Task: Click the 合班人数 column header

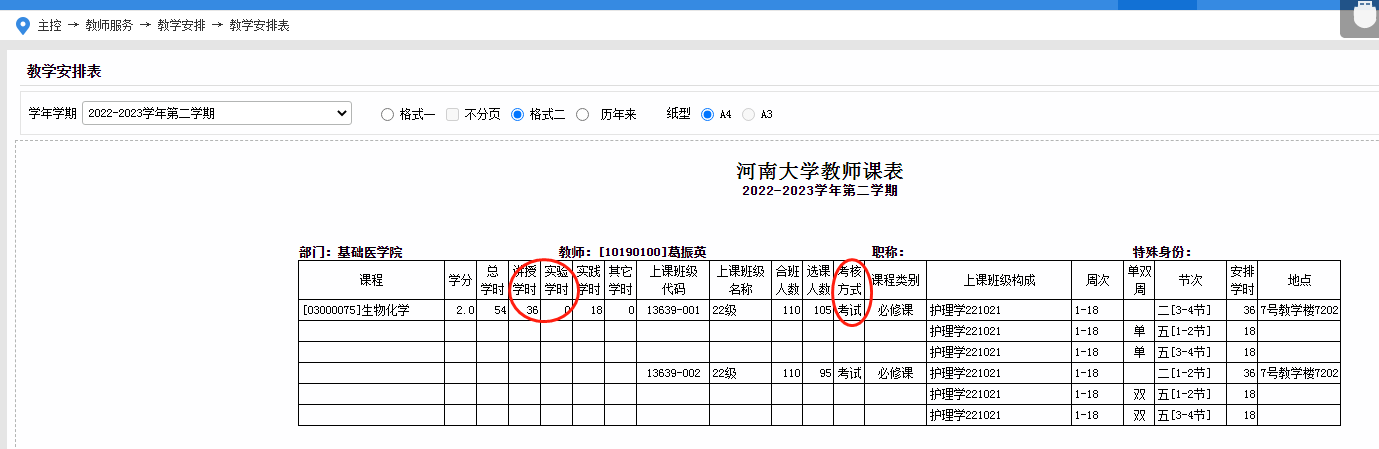Action: point(787,280)
